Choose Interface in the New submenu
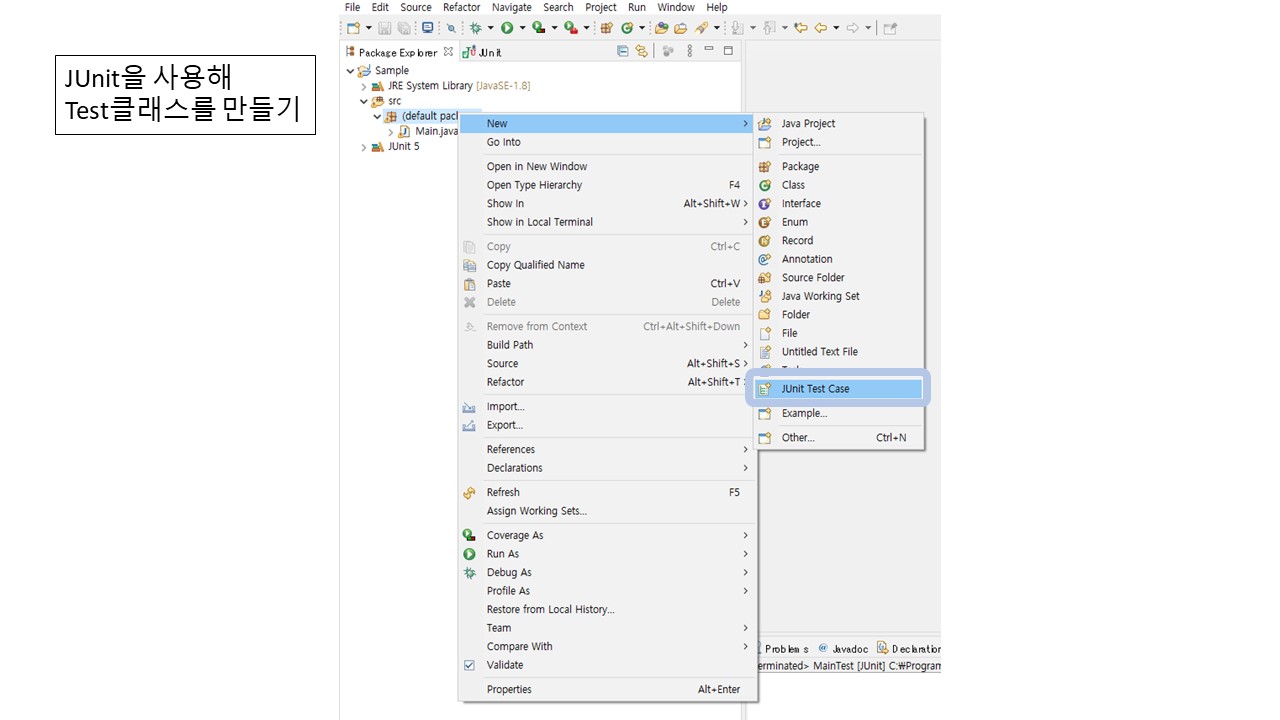The height and width of the screenshot is (720, 1280). pyautogui.click(x=839, y=204)
